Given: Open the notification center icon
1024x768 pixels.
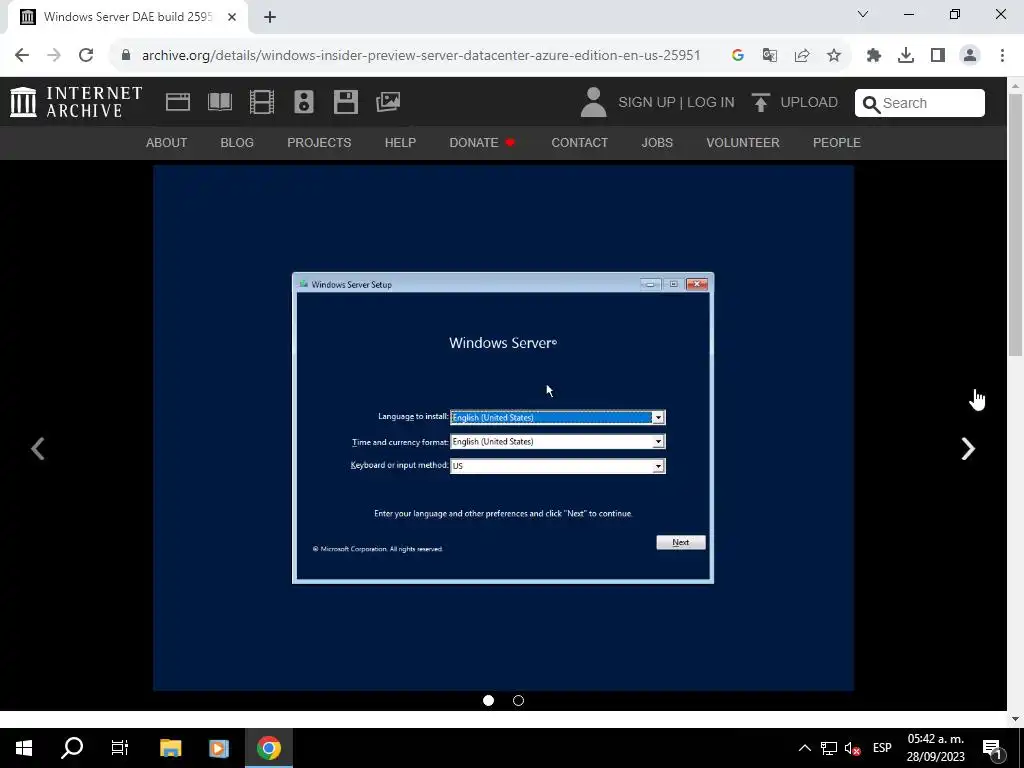Looking at the screenshot, I should point(993,748).
